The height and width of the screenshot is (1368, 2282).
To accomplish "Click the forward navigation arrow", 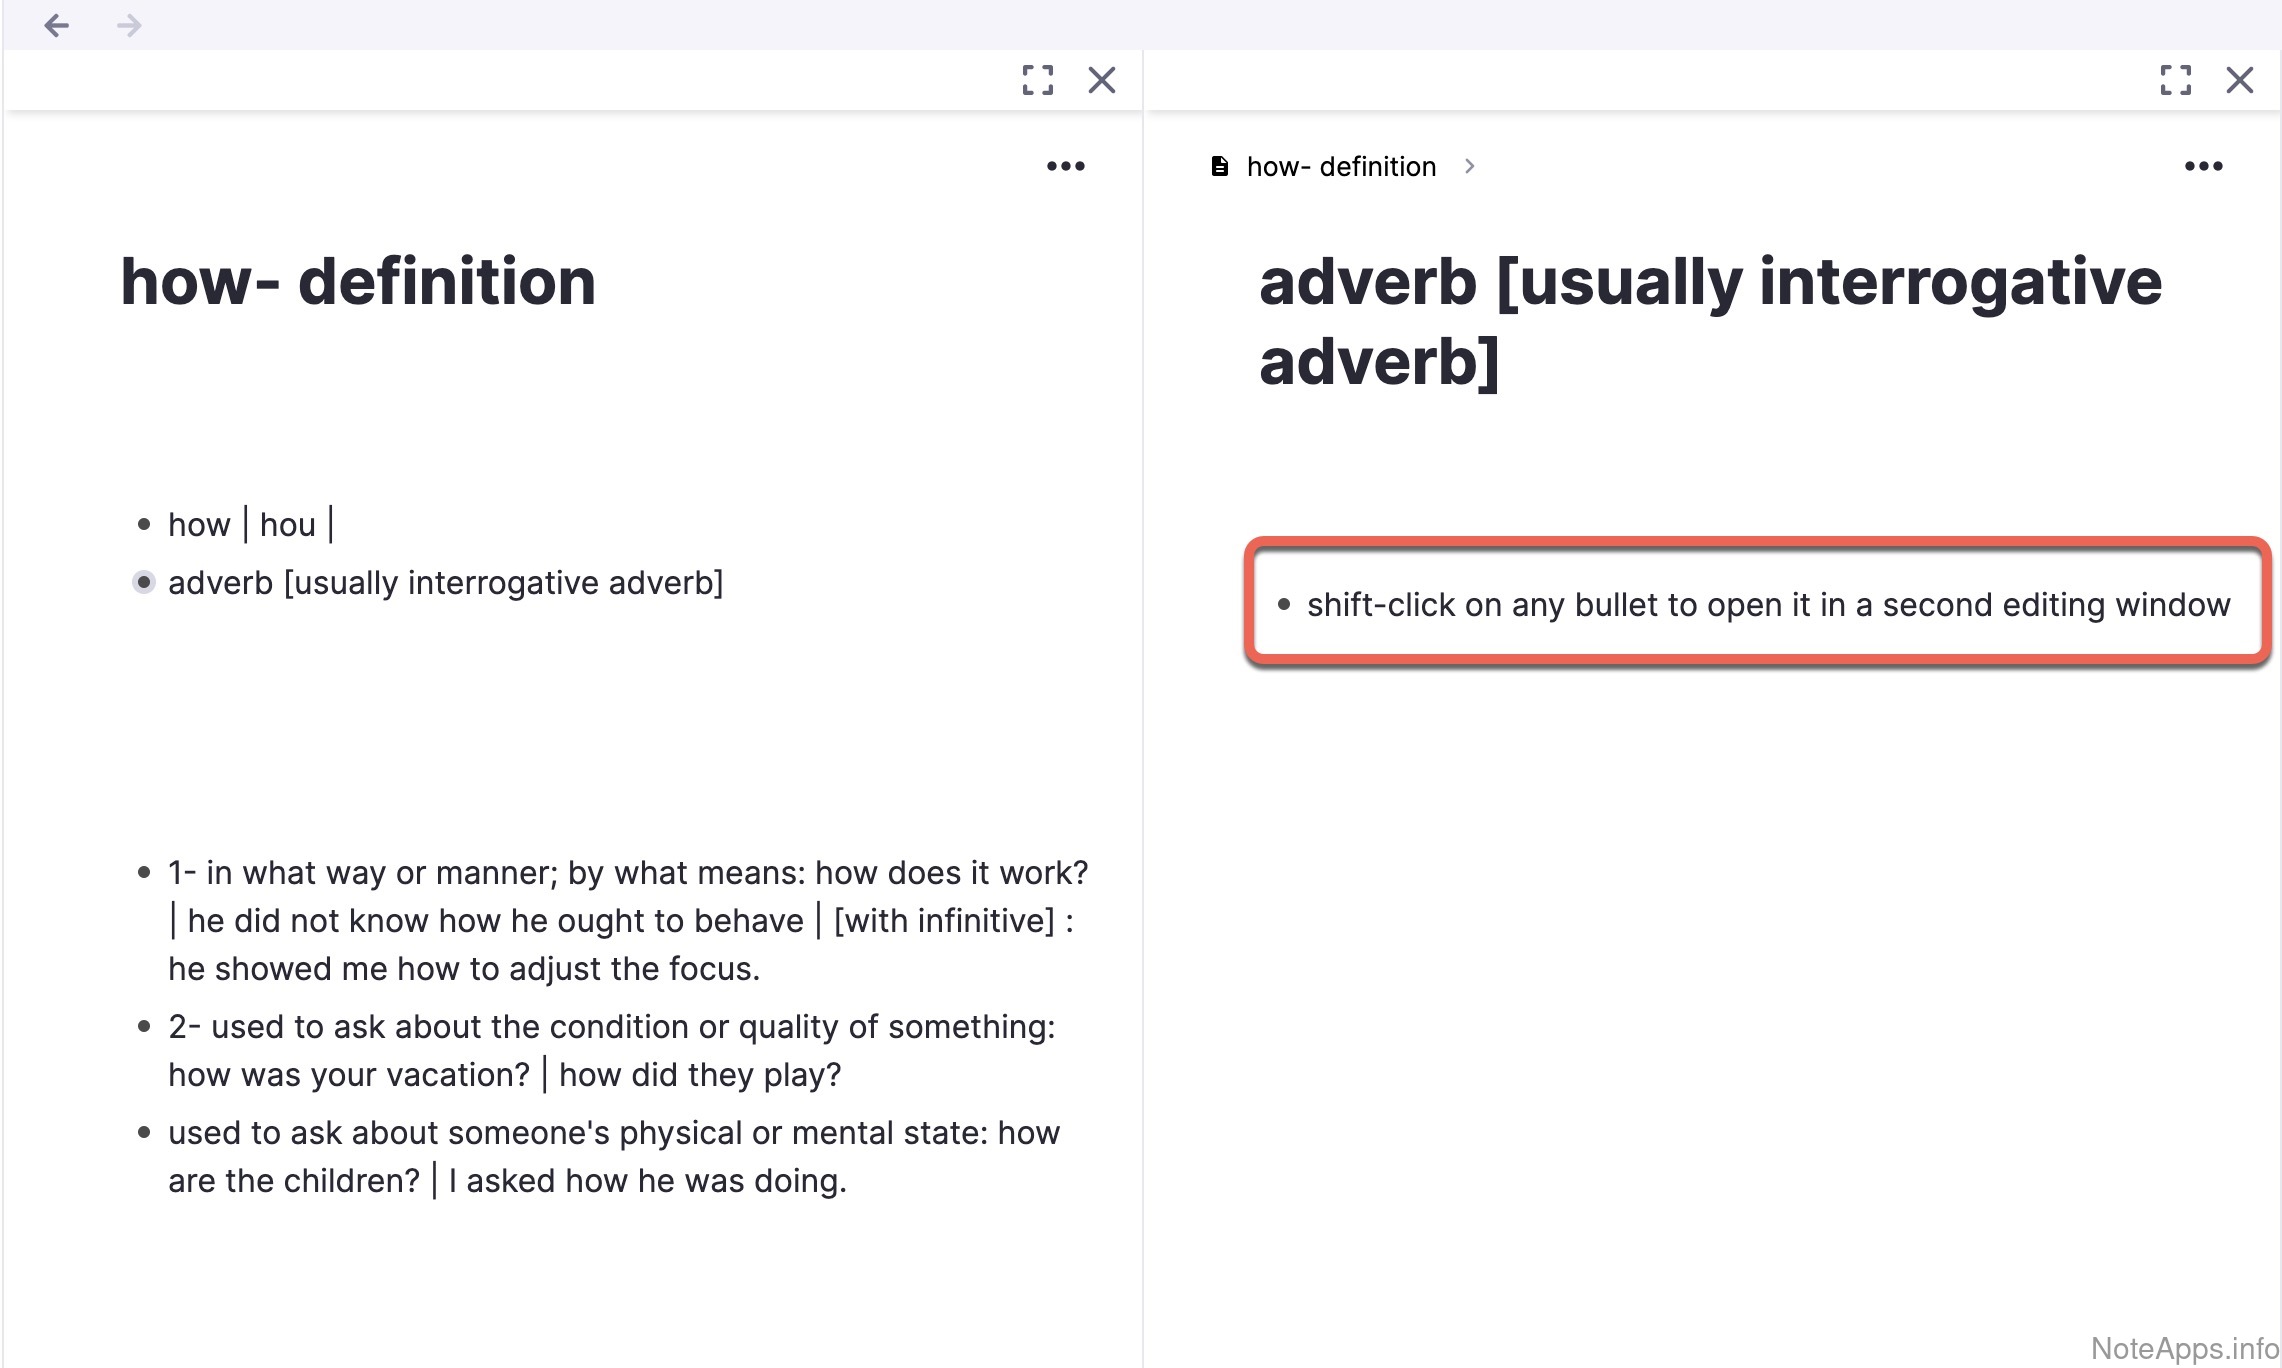I will tap(129, 25).
